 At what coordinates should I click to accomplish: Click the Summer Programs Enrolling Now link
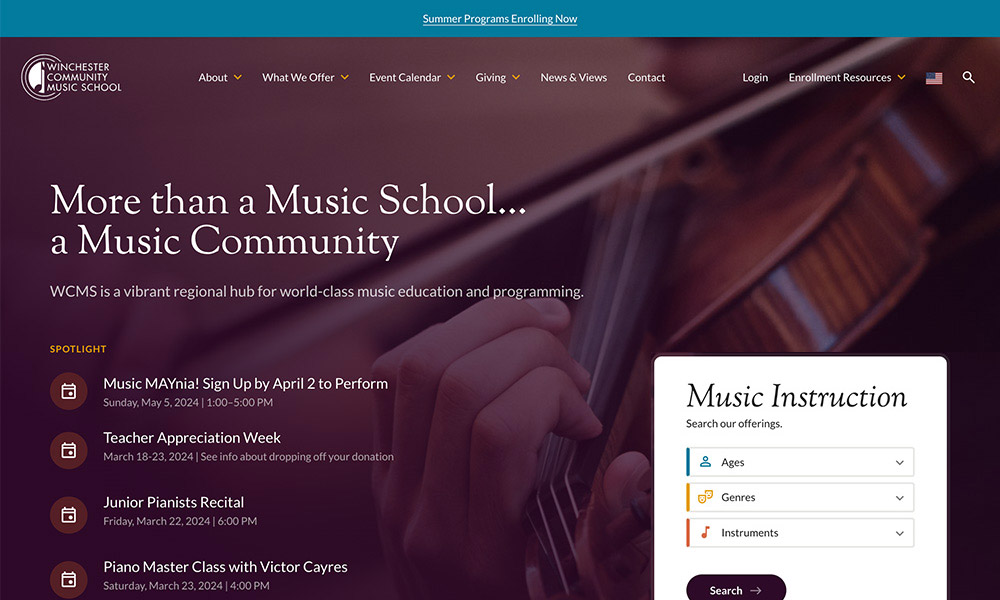tap(499, 19)
